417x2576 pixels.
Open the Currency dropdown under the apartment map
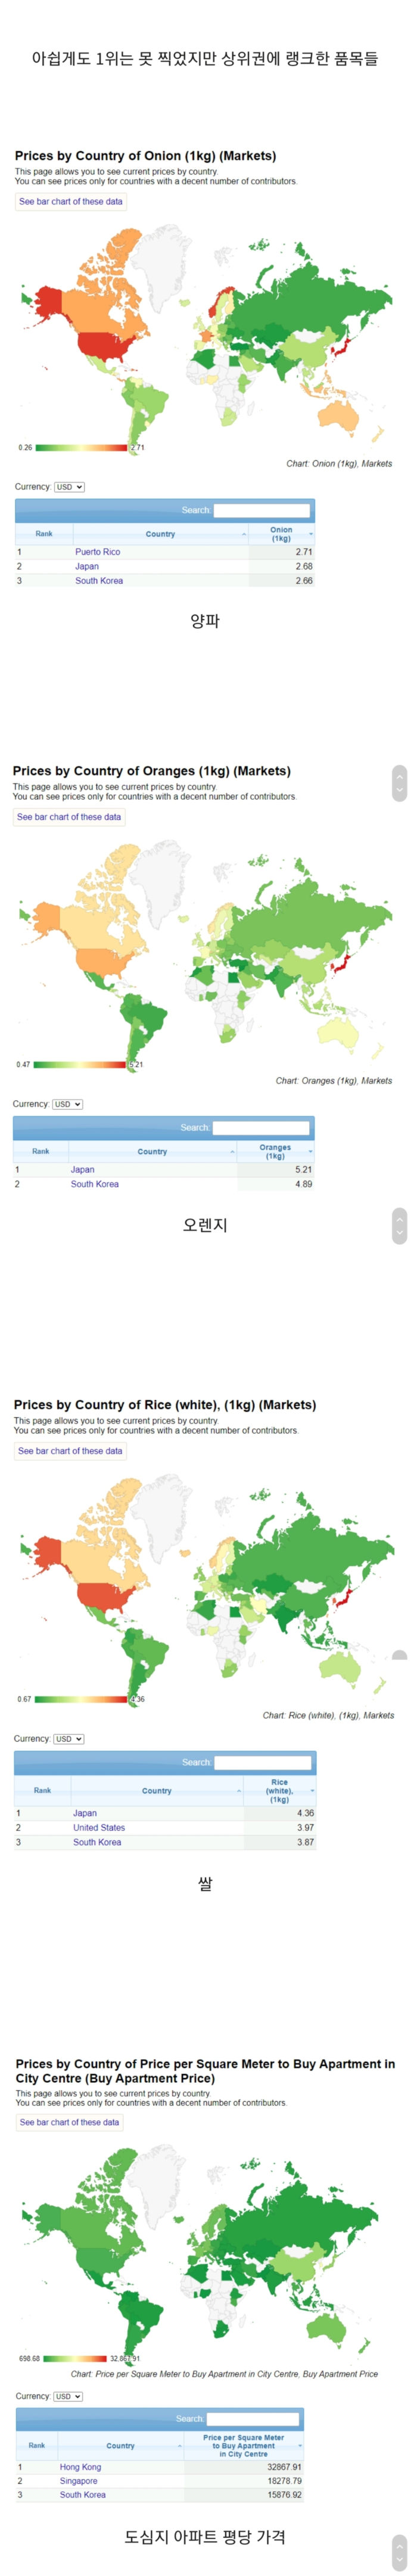68,2396
